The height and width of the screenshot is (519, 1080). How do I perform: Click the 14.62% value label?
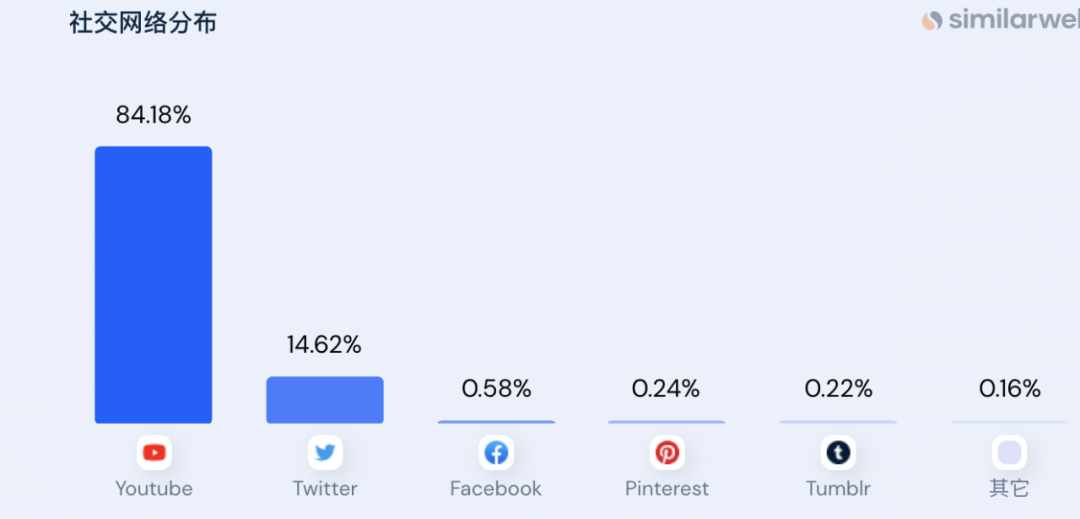pos(324,345)
